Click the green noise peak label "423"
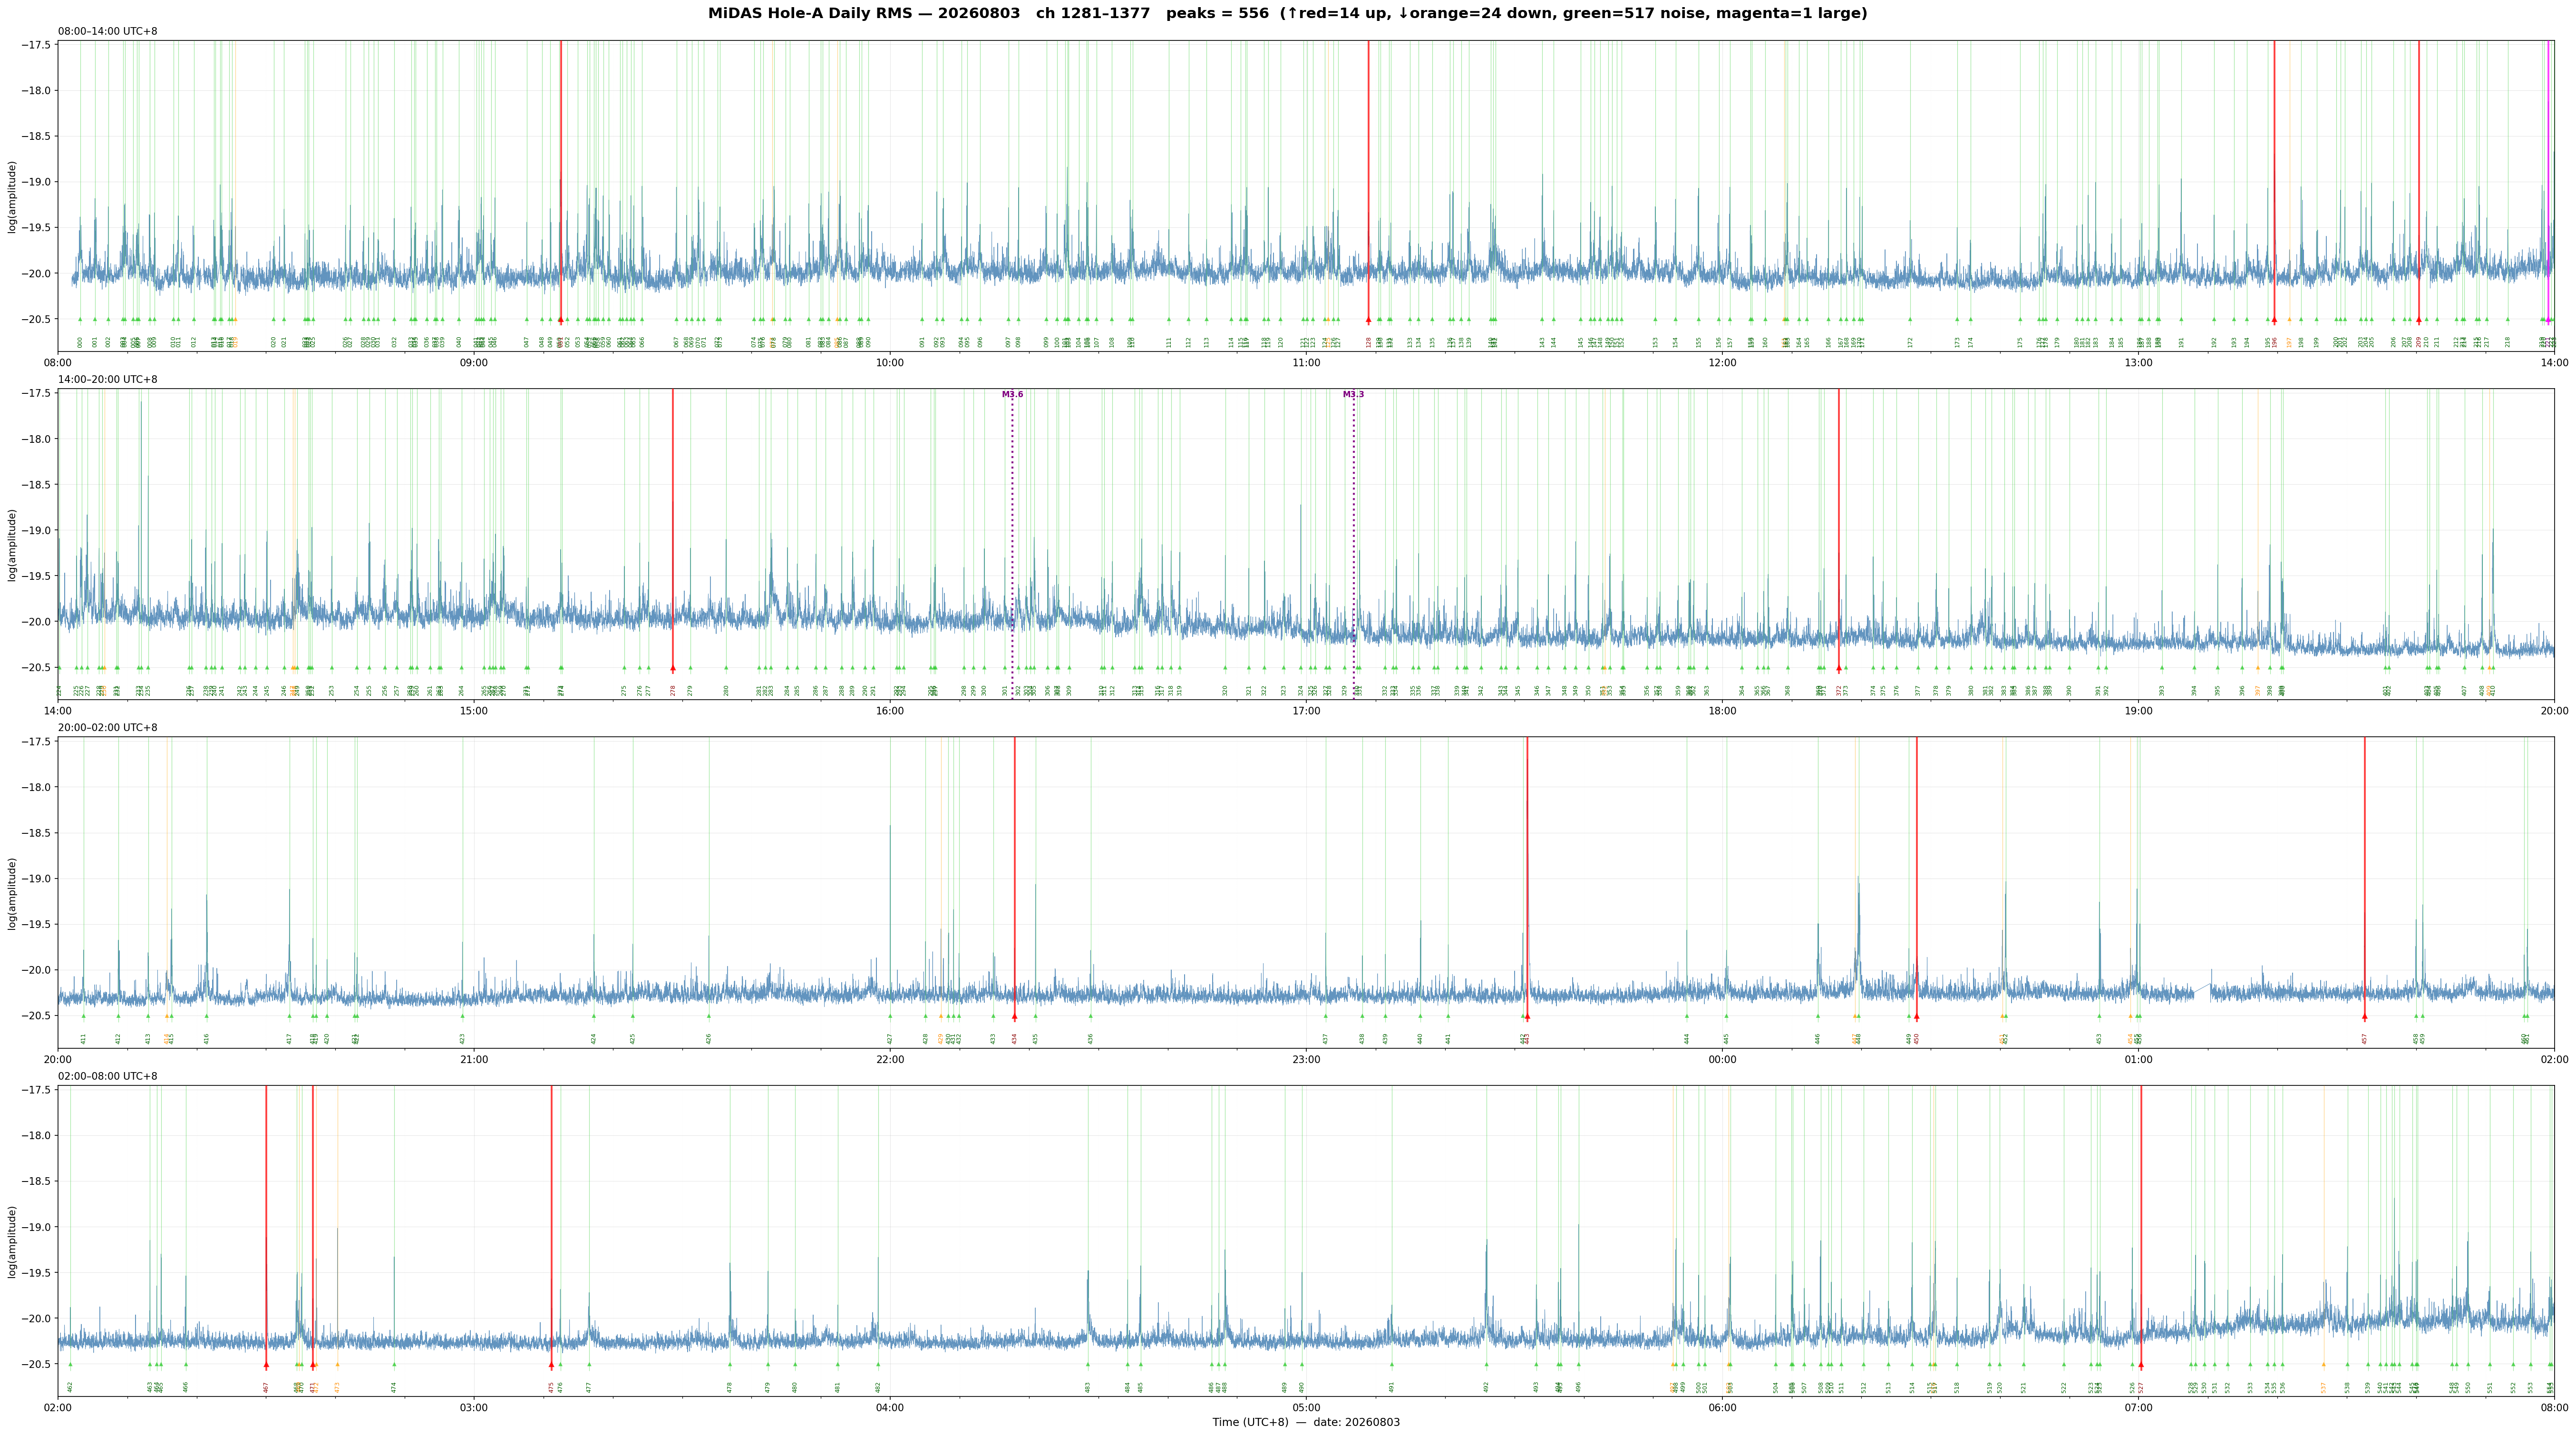 [x=462, y=1039]
